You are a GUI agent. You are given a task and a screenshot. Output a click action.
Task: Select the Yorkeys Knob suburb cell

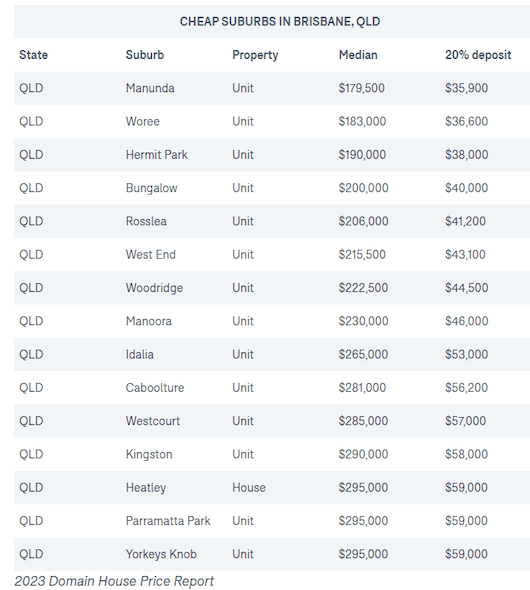[x=161, y=554]
